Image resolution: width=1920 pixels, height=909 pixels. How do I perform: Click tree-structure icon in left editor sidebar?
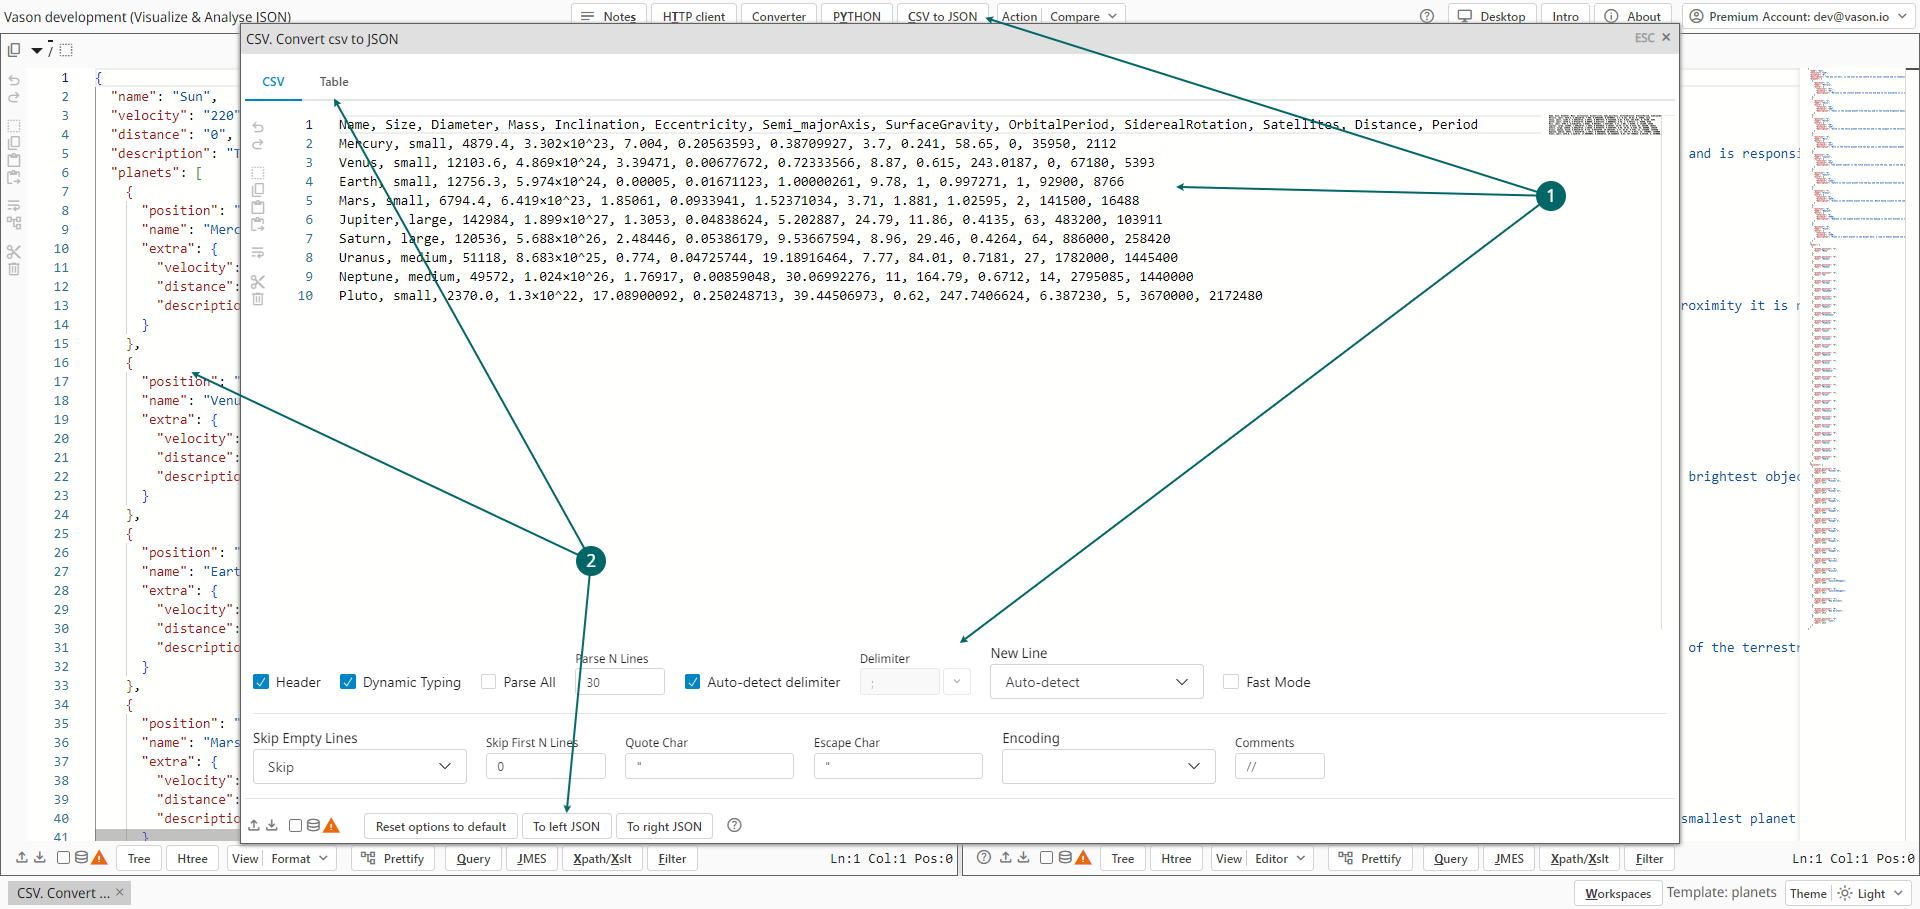(14, 223)
